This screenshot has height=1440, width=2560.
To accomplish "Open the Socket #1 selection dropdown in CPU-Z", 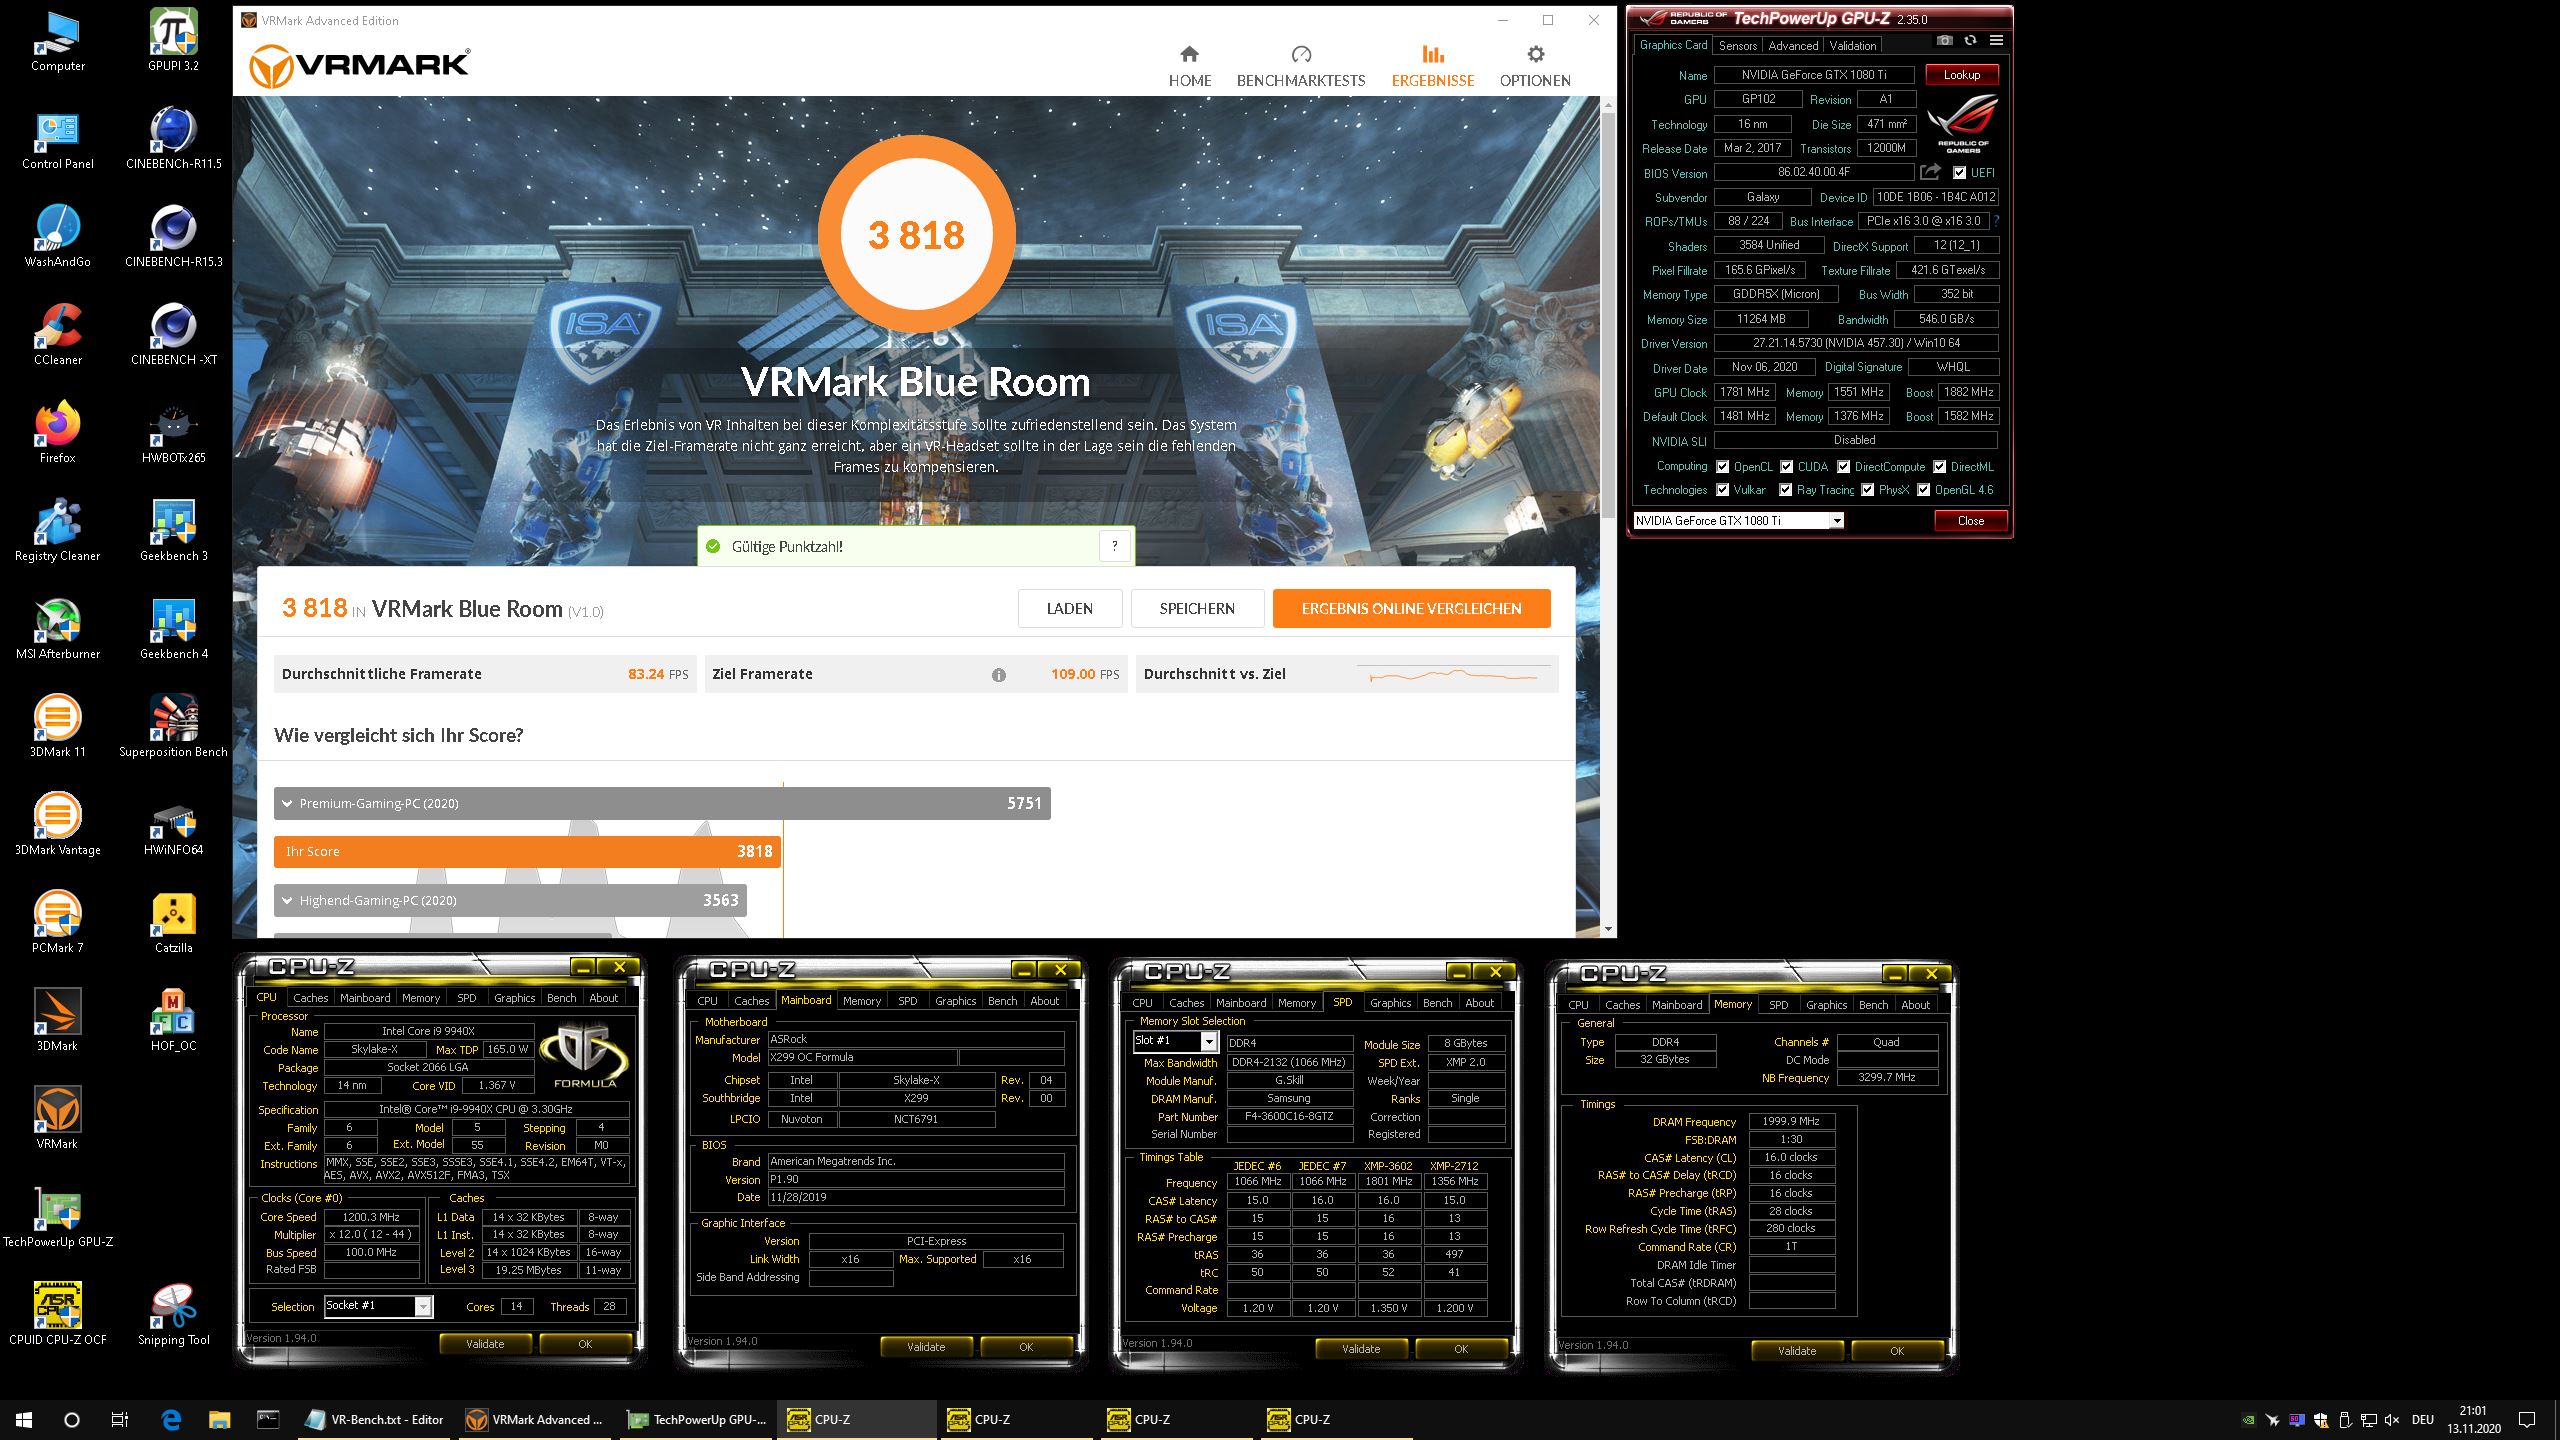I will click(x=423, y=1306).
